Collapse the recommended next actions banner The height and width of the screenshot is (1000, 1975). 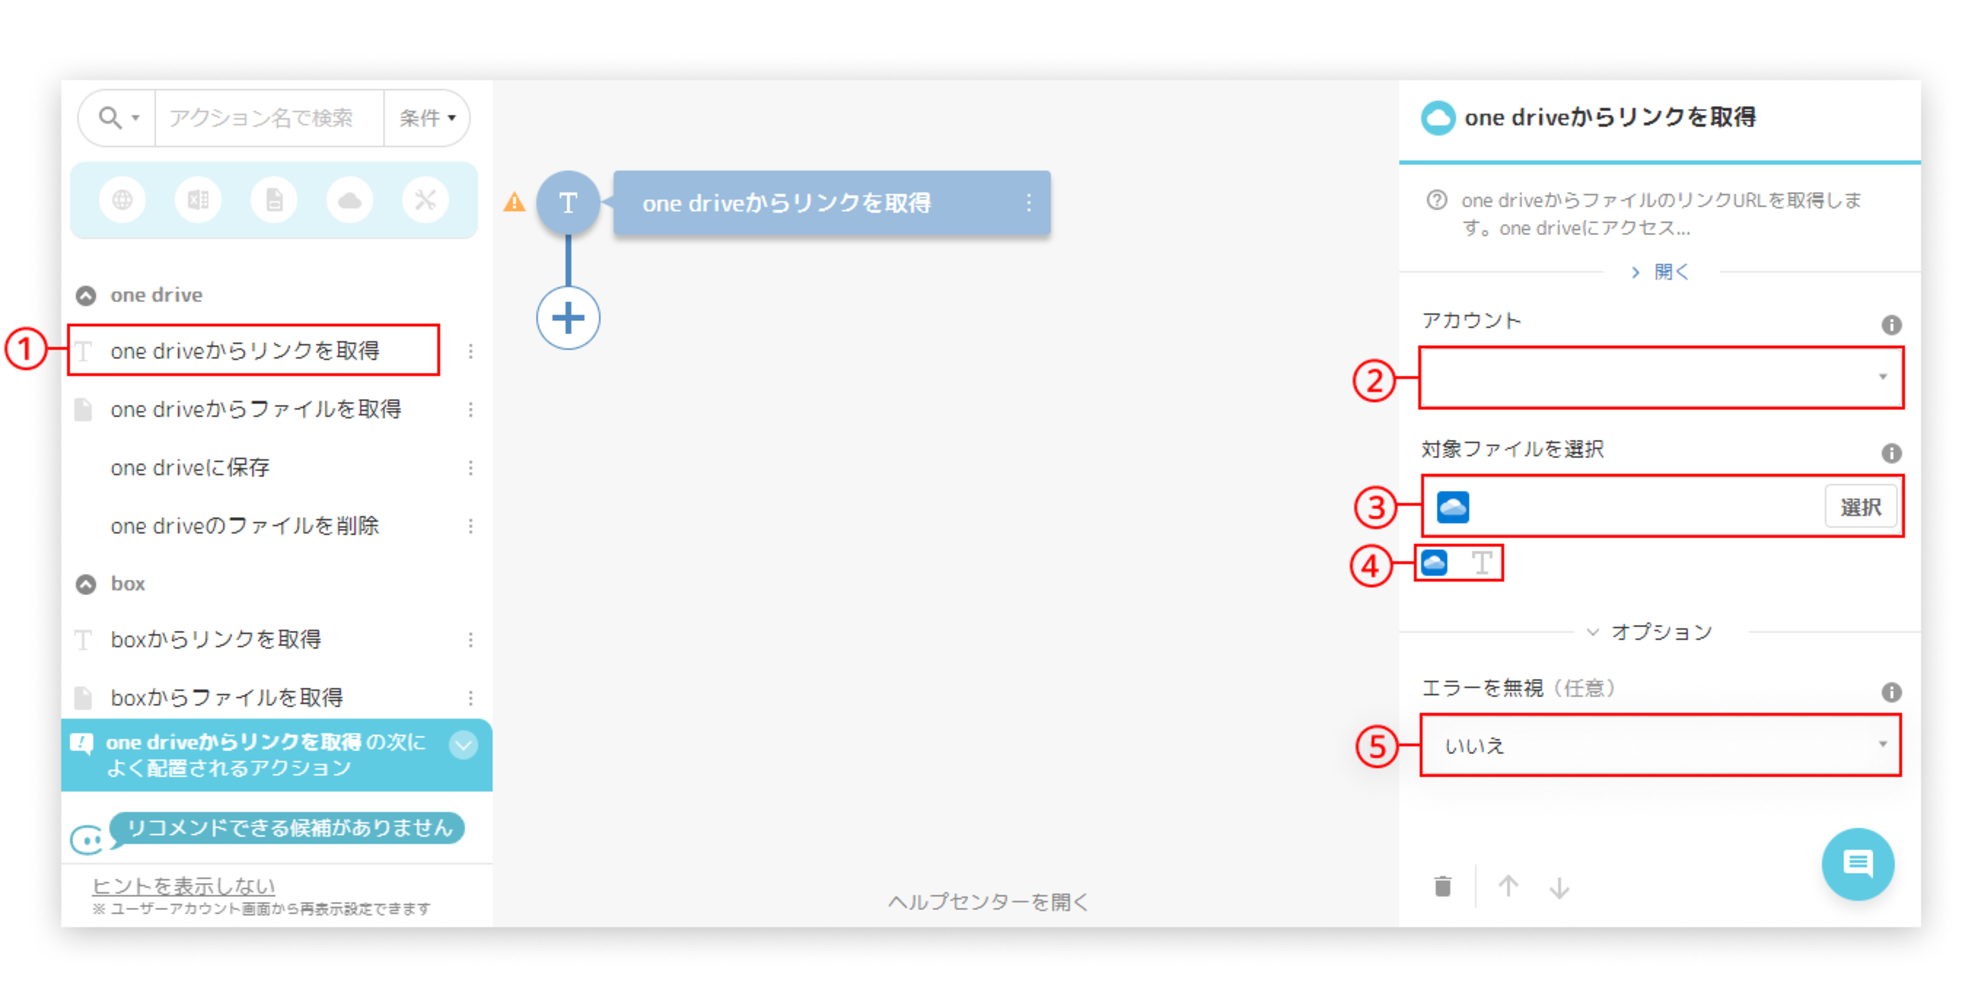pyautogui.click(x=463, y=745)
